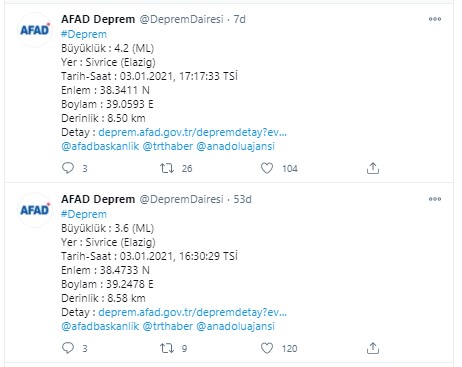Open AFAD avatar on the first tweet

coord(35,30)
